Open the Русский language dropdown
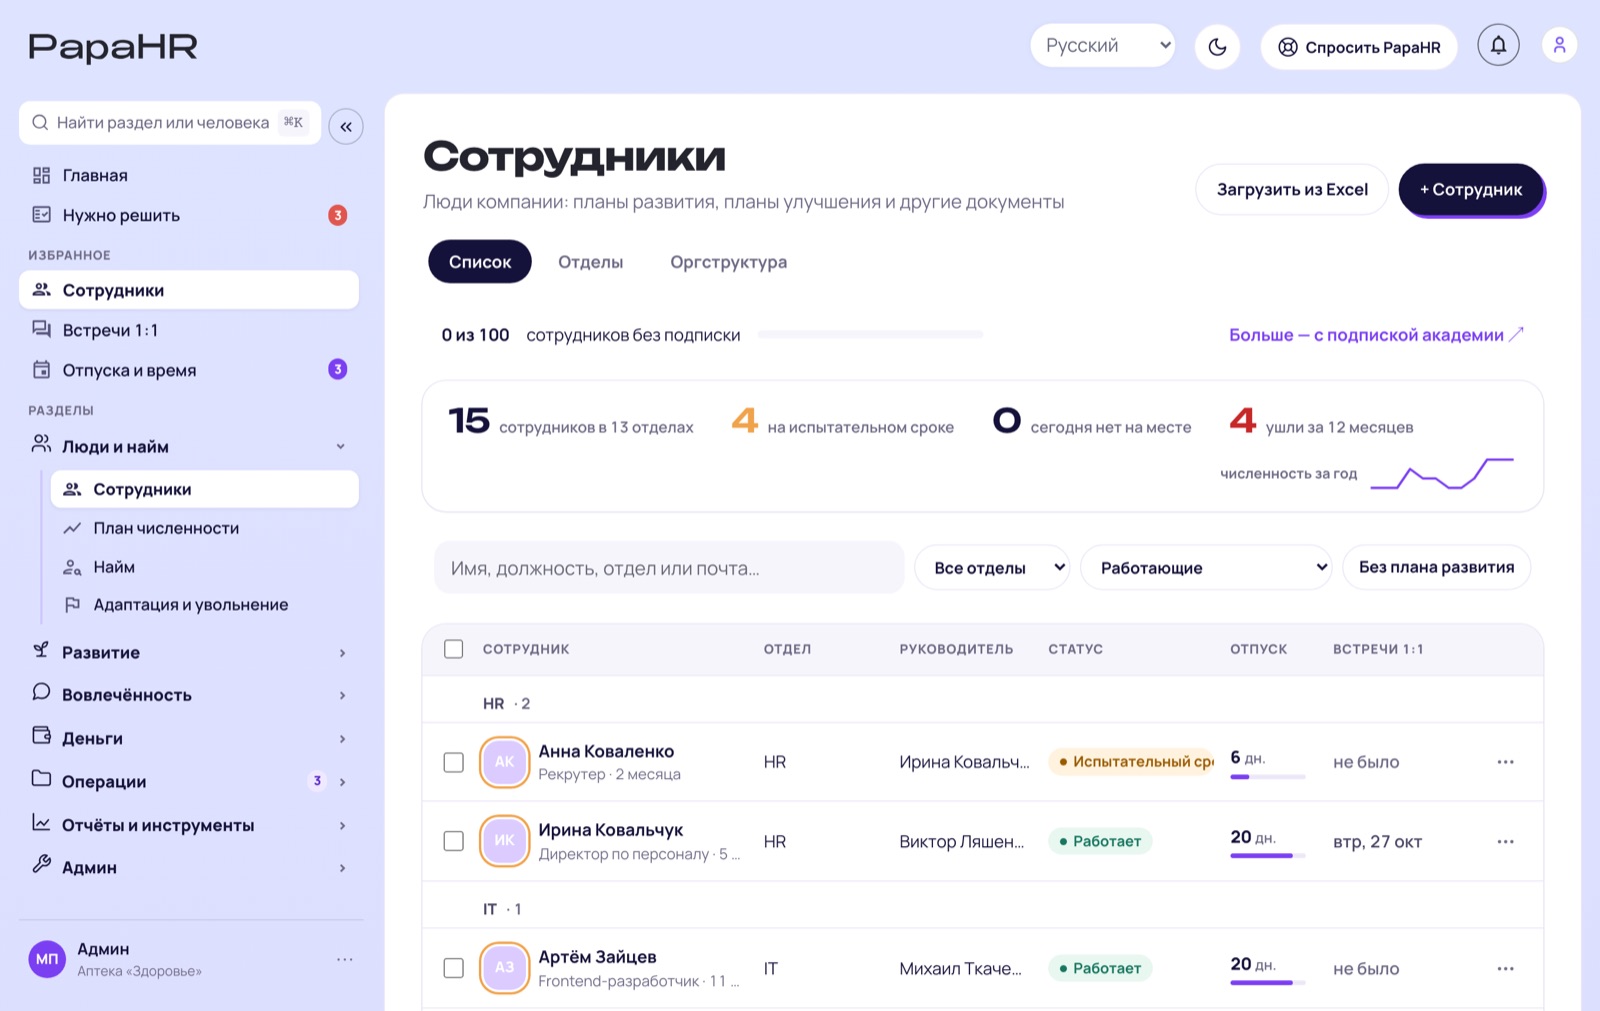Image resolution: width=1600 pixels, height=1011 pixels. point(1103,45)
